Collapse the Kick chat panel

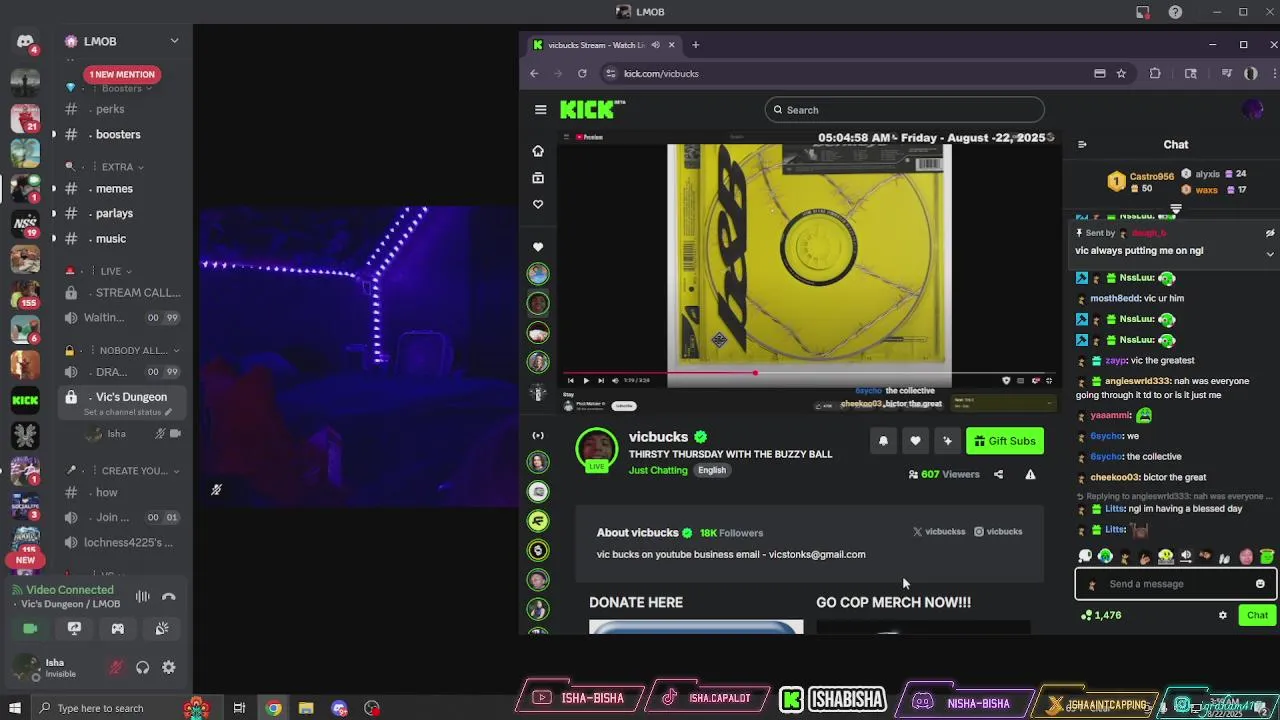point(1082,145)
